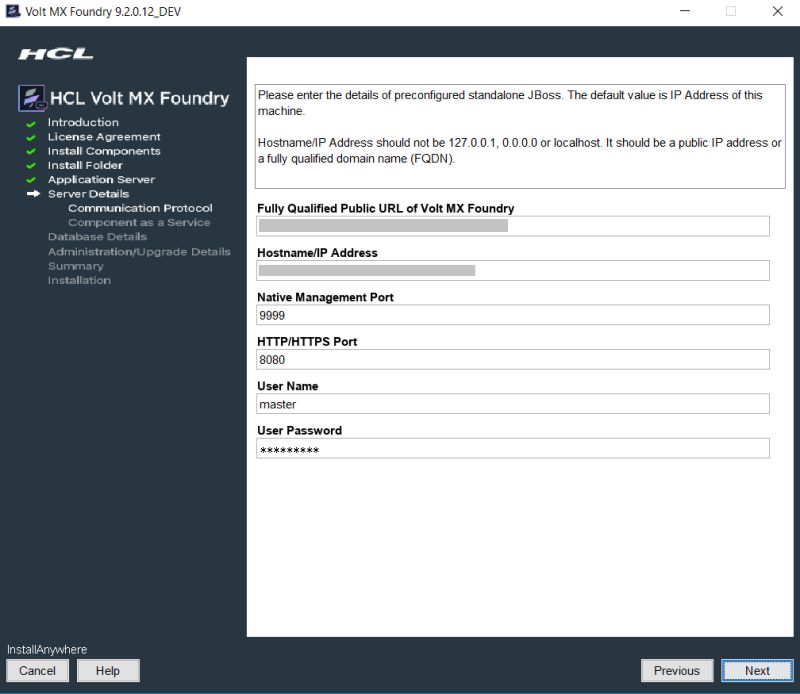Go back with the Previous button
This screenshot has height=694, width=800.
coord(677,671)
